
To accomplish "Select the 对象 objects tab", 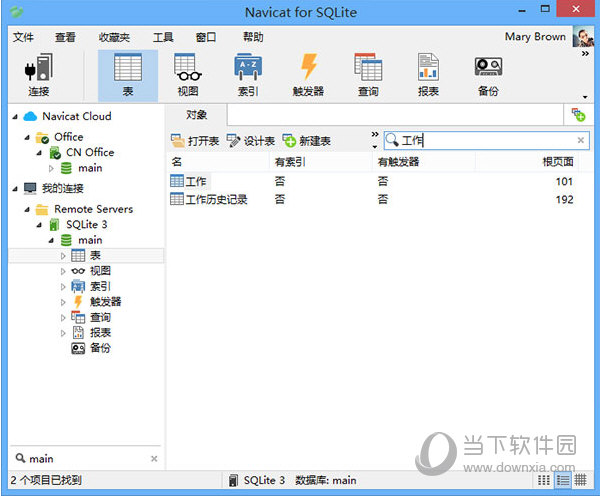I will coord(196,115).
